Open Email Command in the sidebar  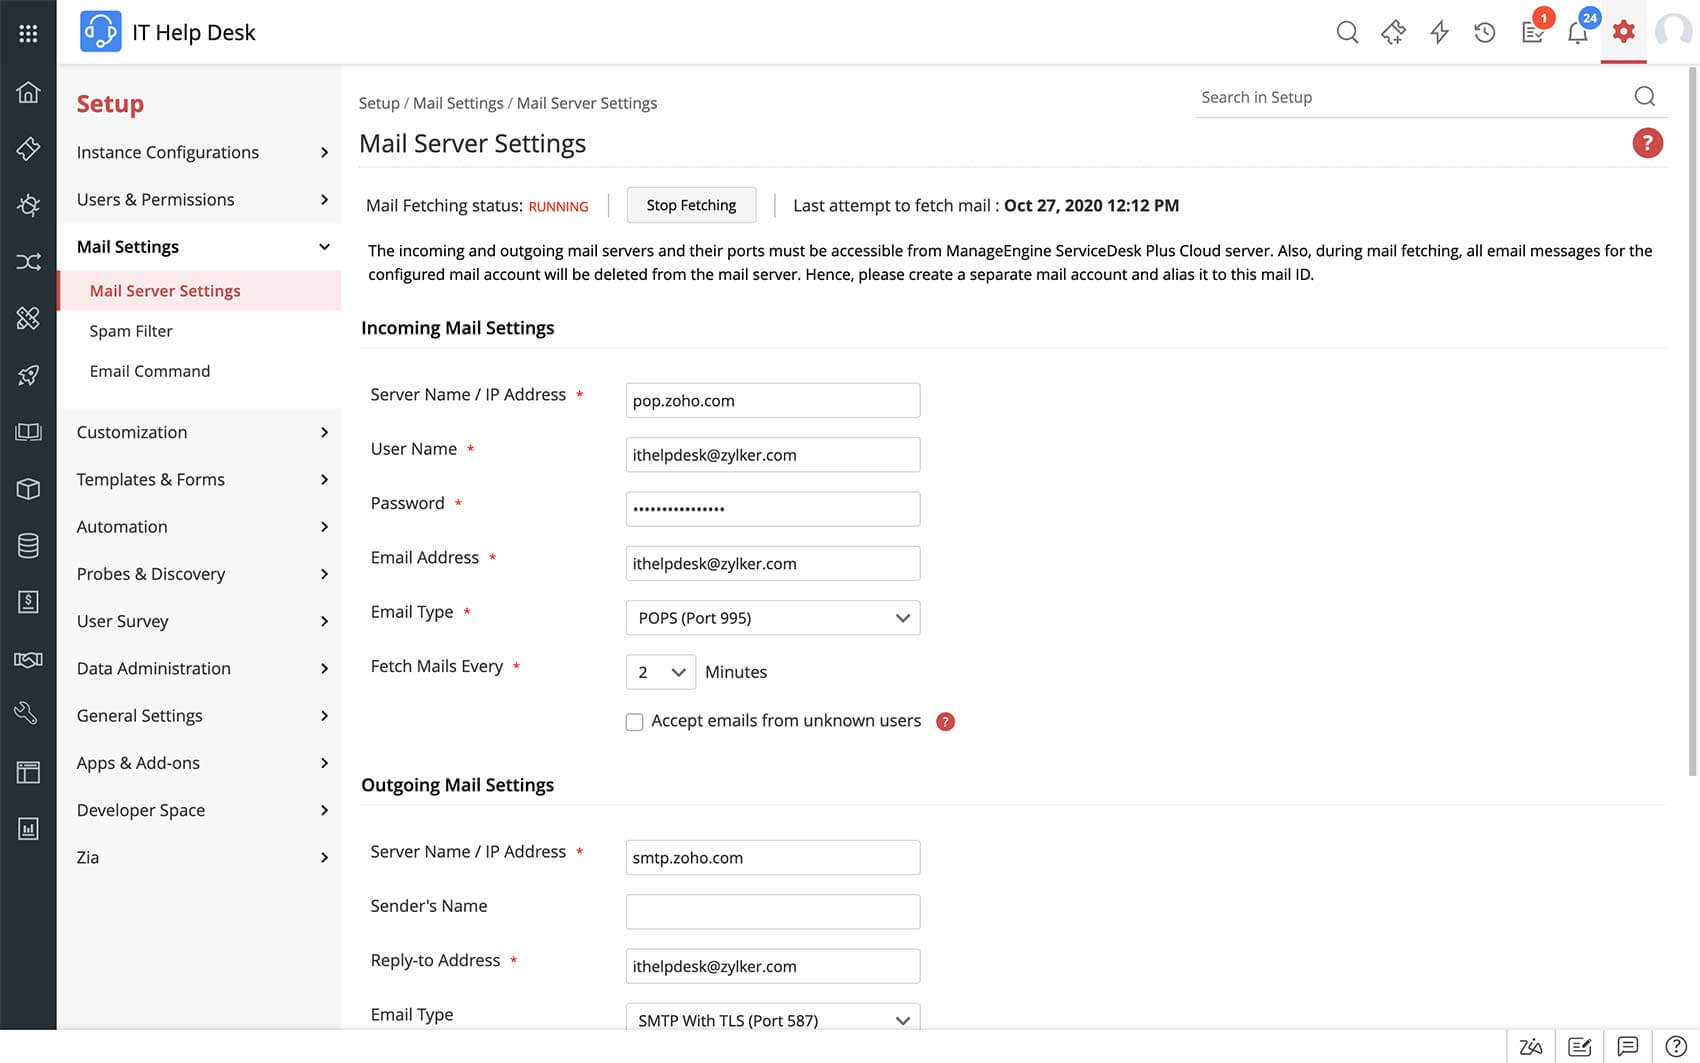(150, 371)
